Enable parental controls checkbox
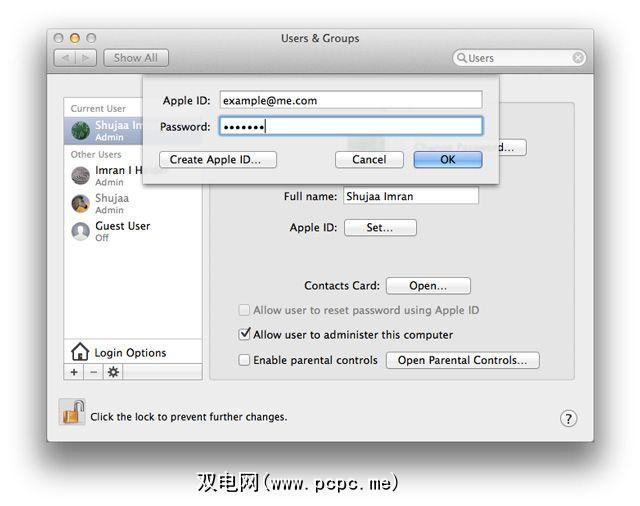640x506 pixels. 244,360
